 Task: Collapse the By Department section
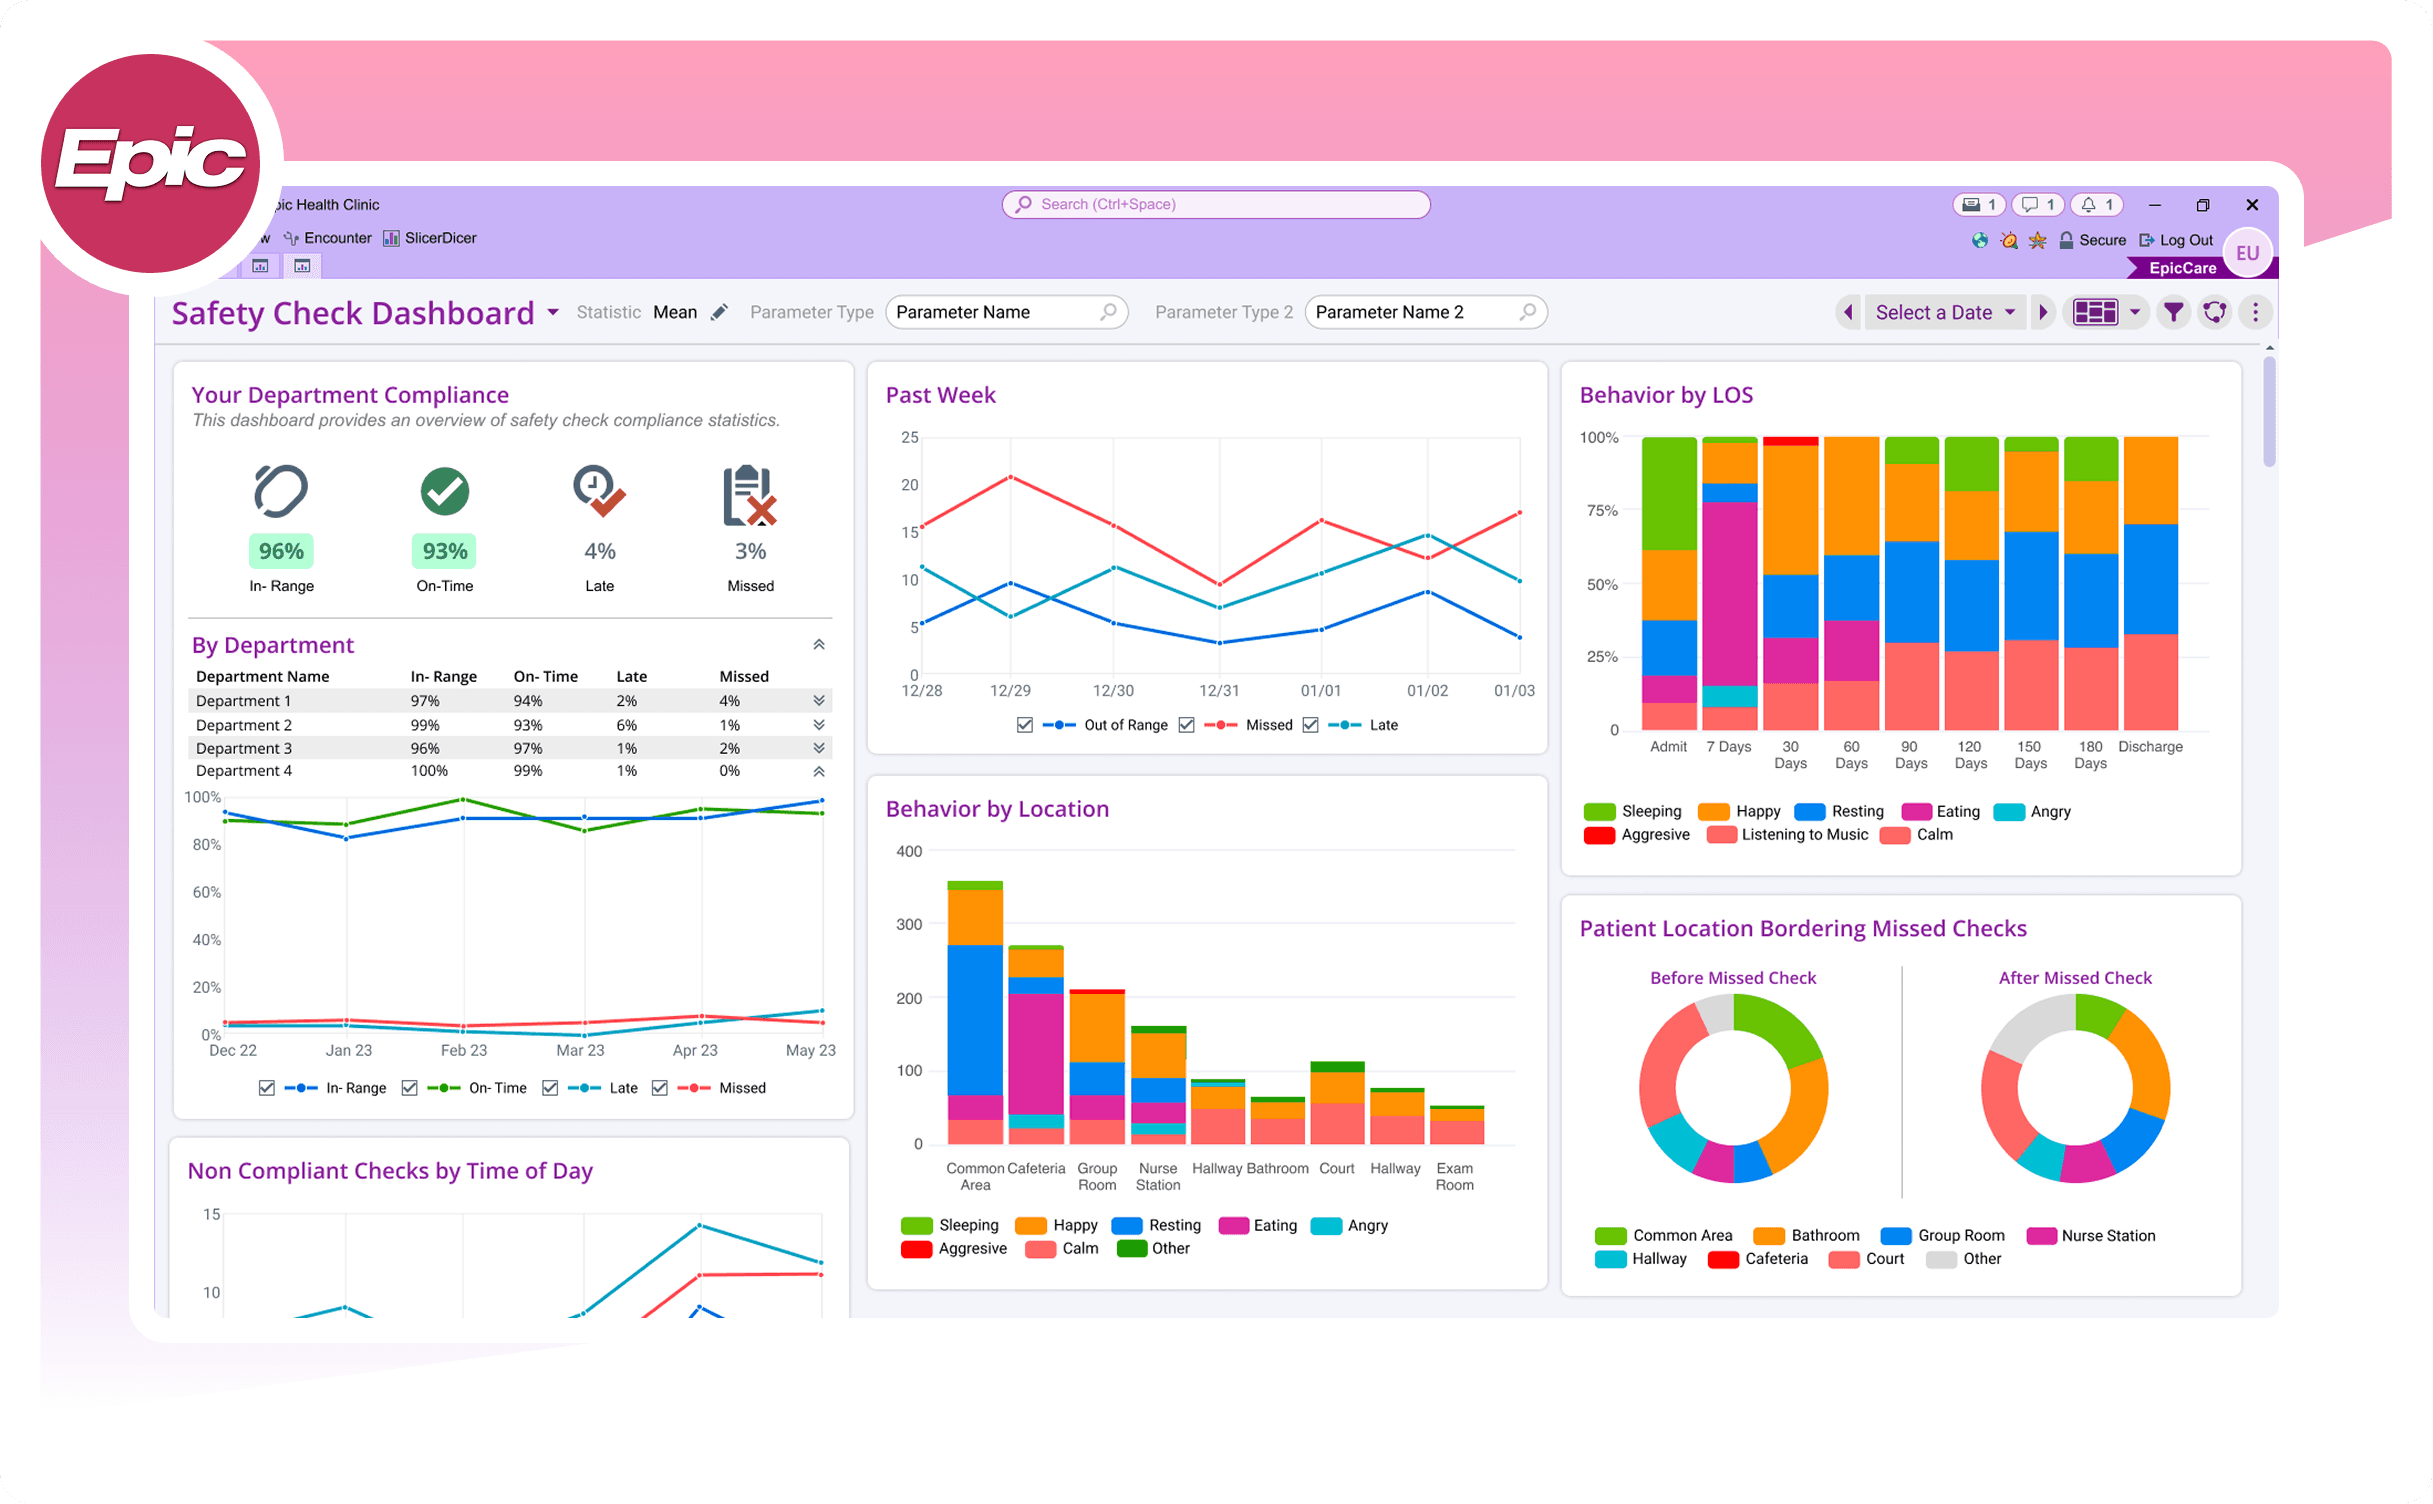tap(818, 645)
